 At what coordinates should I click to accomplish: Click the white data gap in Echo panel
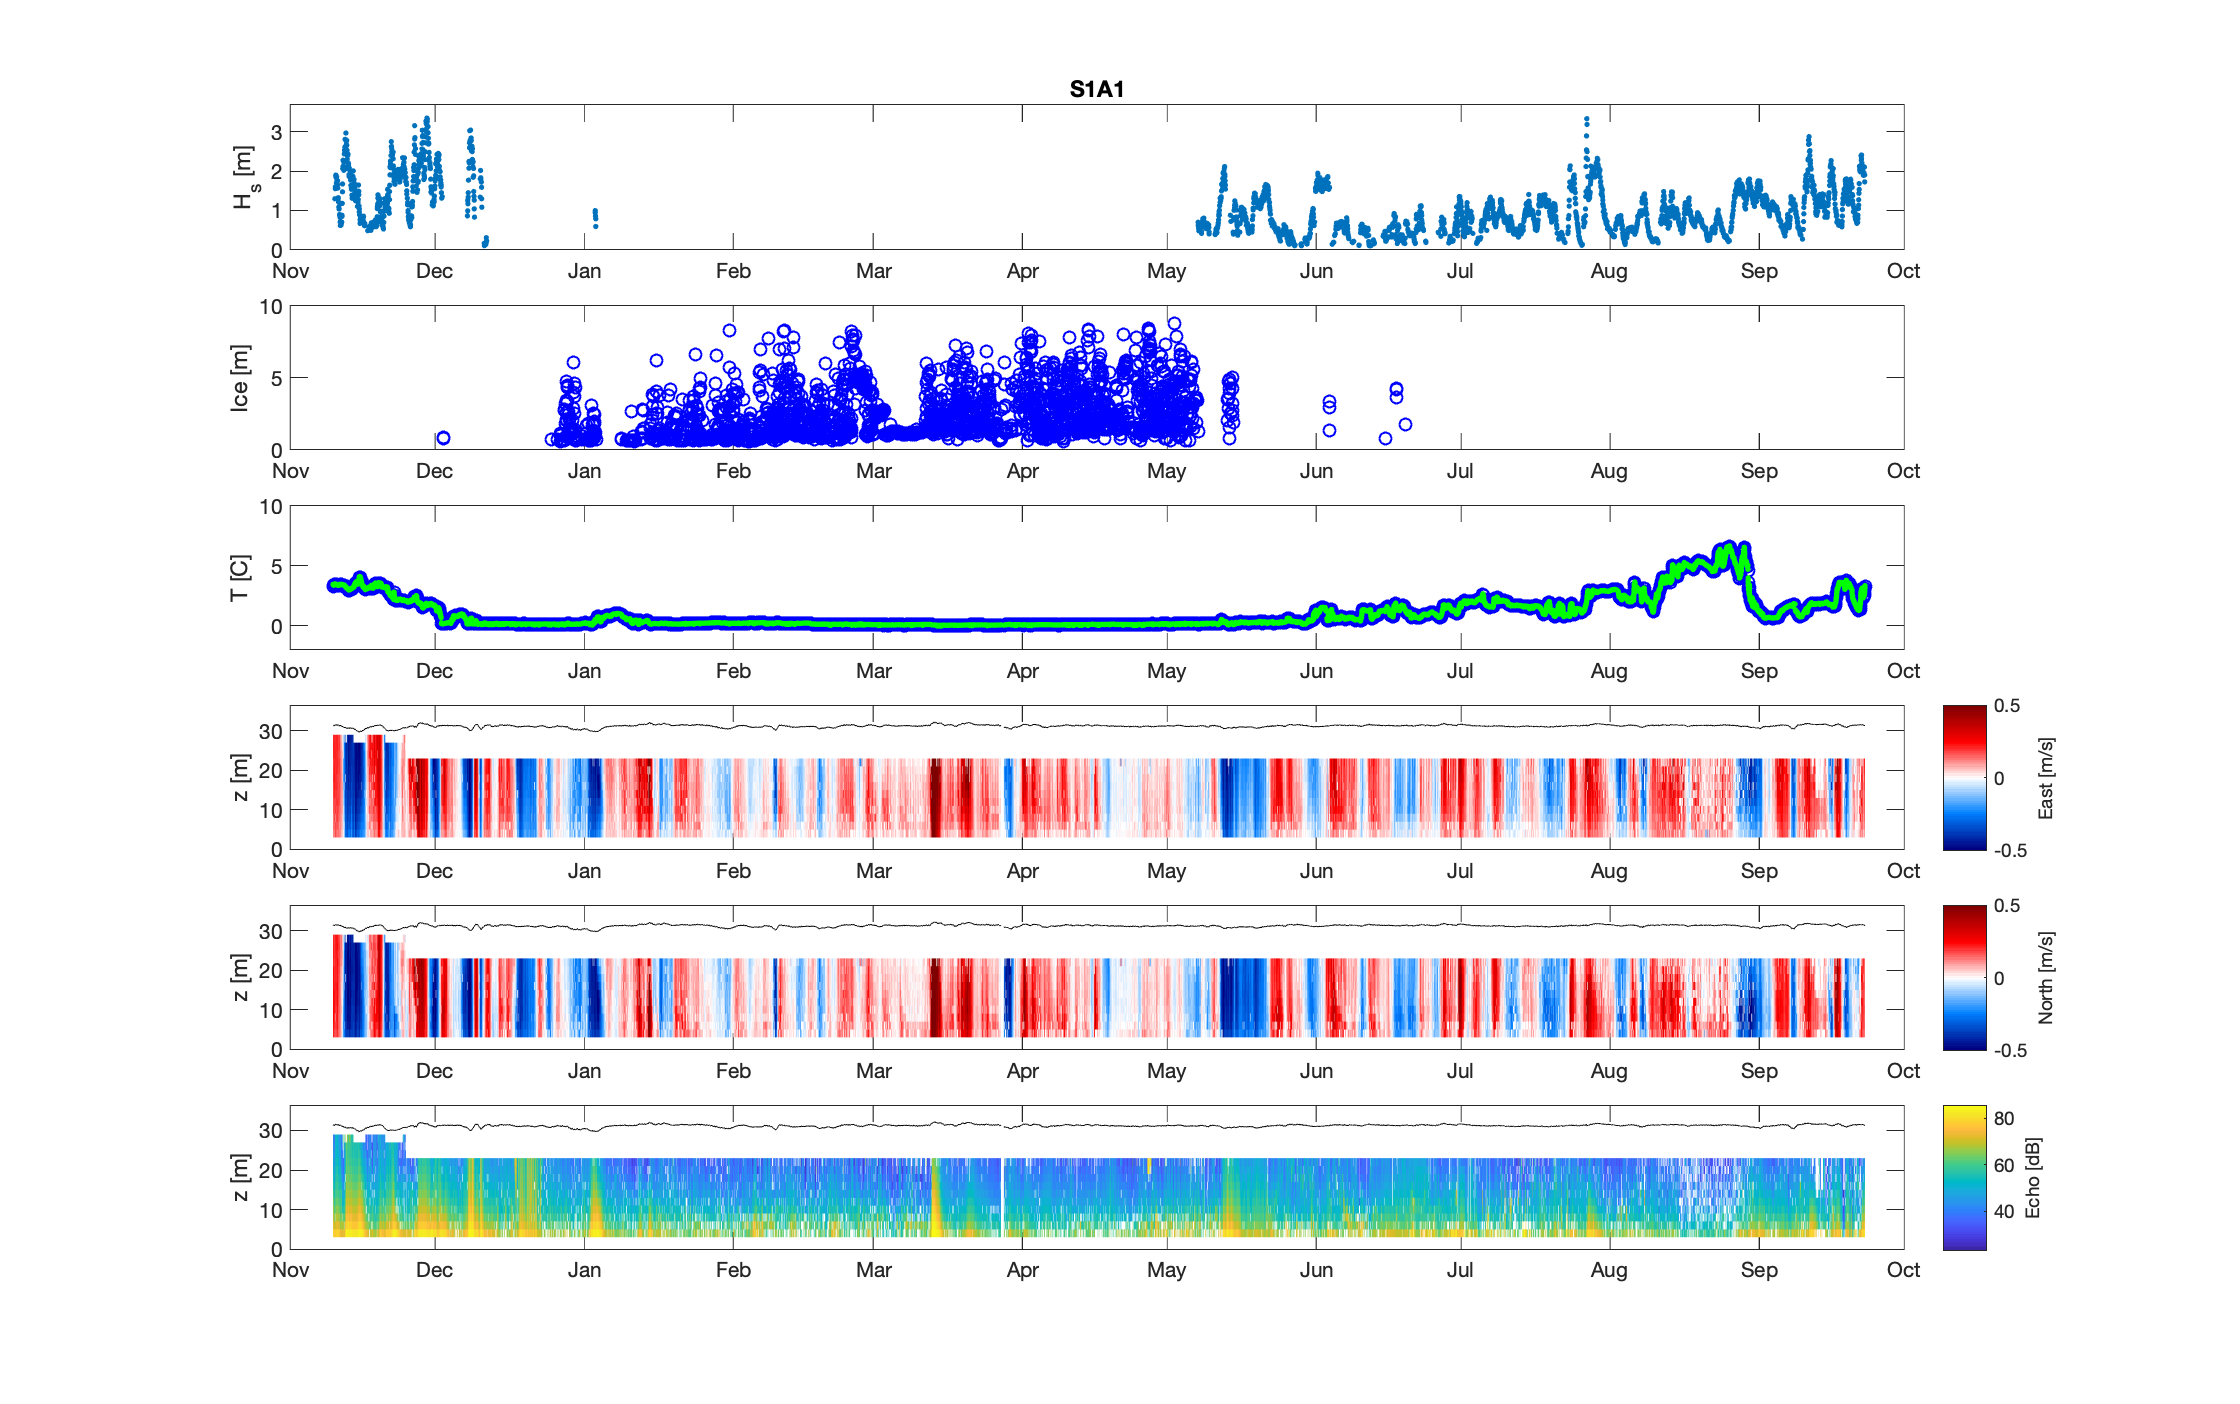coord(1002,1197)
